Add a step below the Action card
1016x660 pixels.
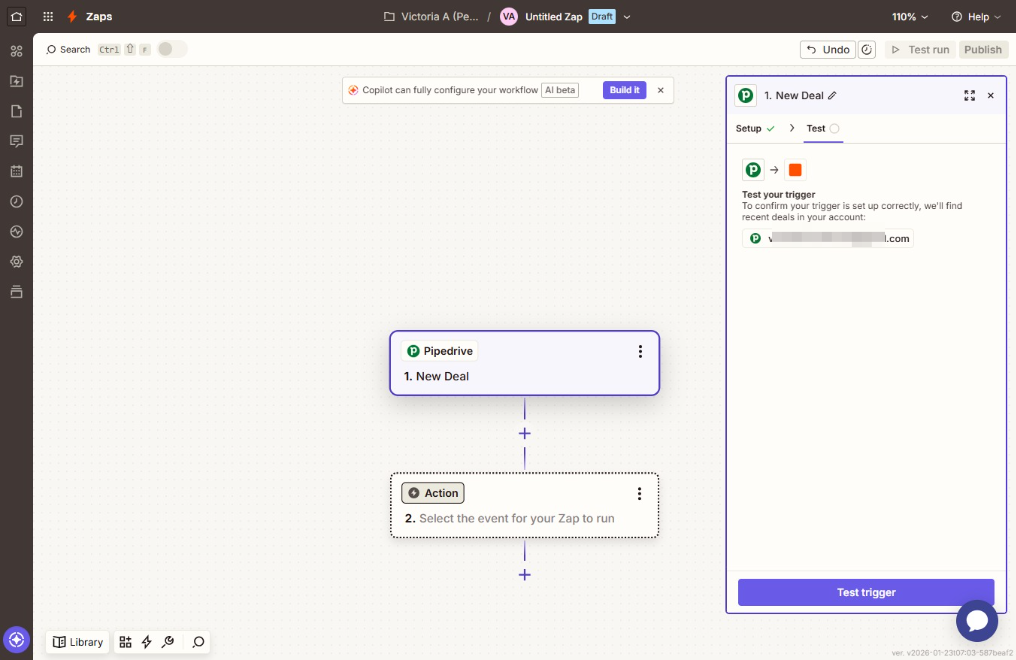[525, 575]
